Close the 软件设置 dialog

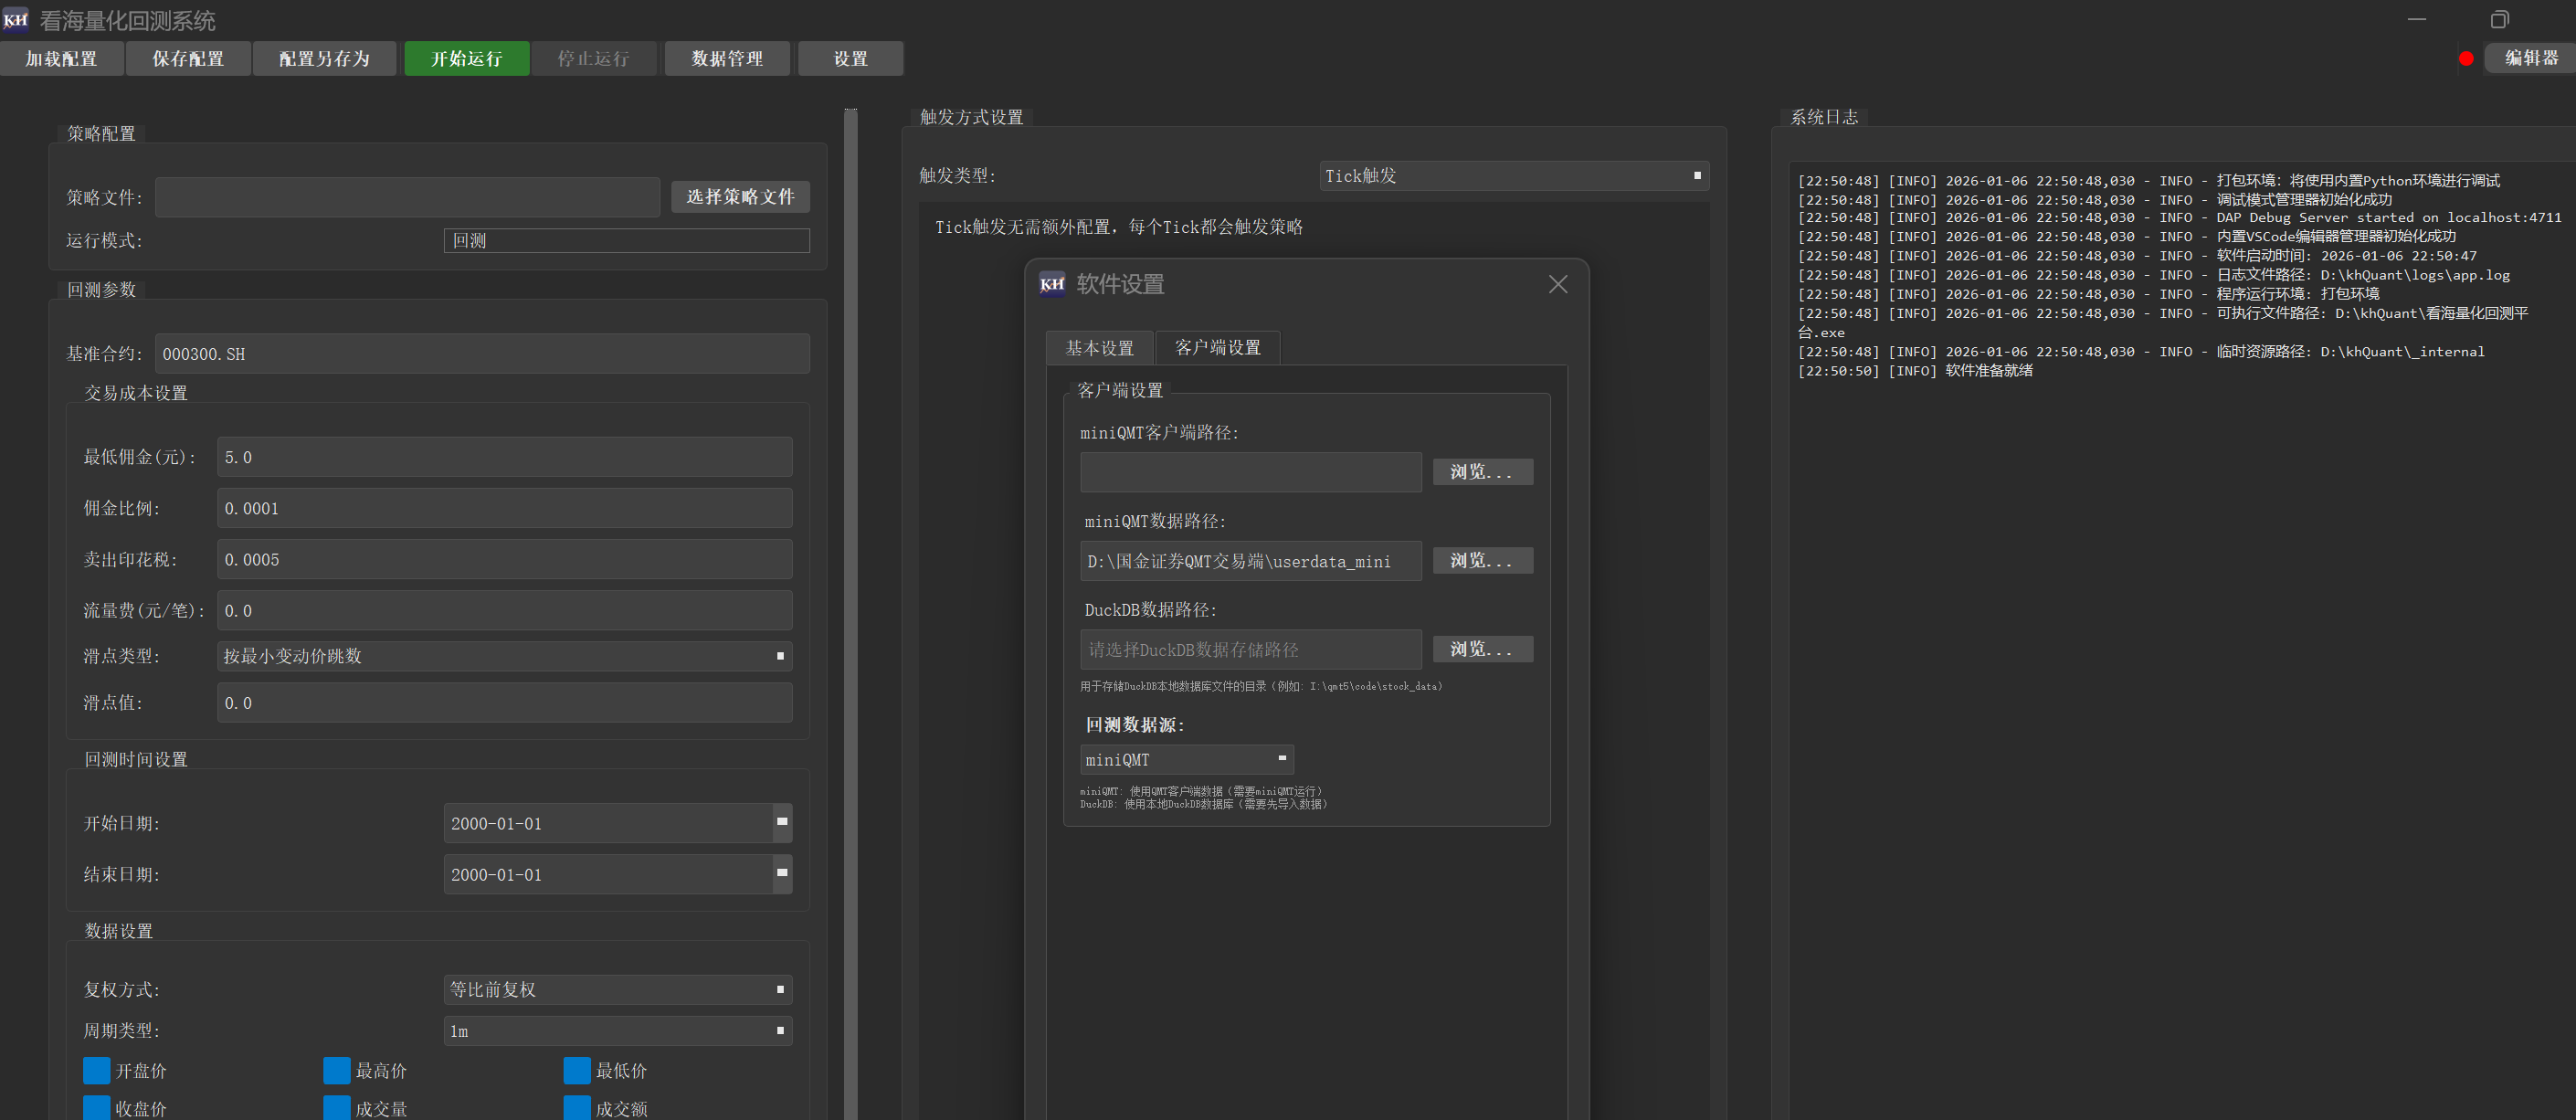[1557, 285]
